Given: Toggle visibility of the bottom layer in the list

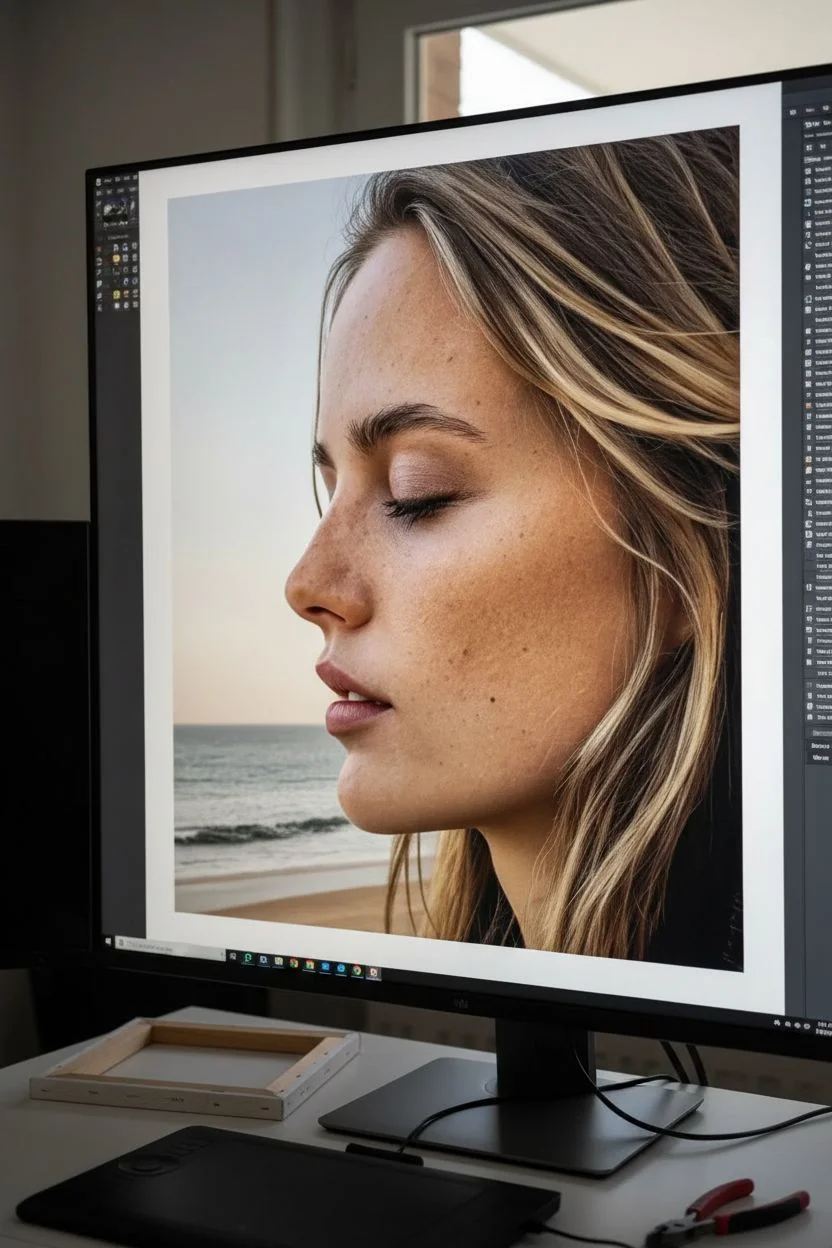Looking at the screenshot, I should [810, 716].
